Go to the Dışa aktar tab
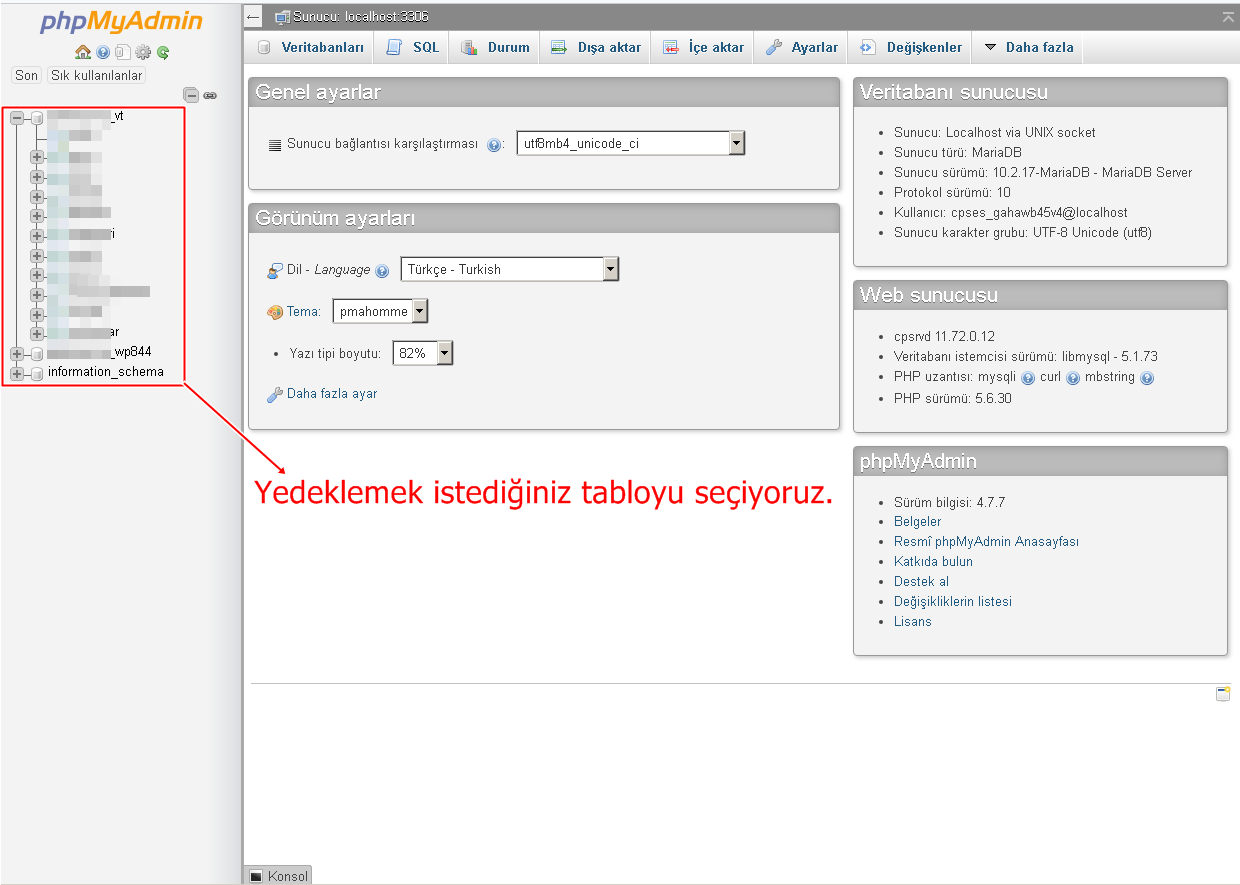Viewport: 1240px width, 885px height. click(595, 47)
